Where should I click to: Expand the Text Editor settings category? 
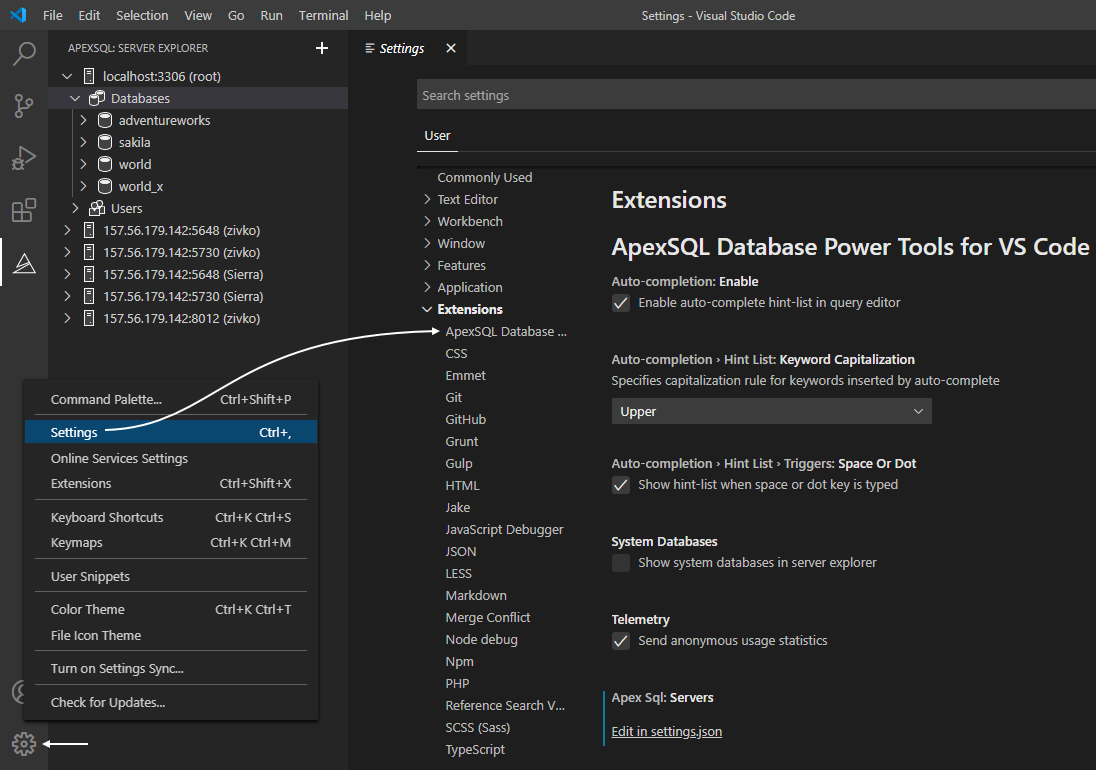coord(427,200)
